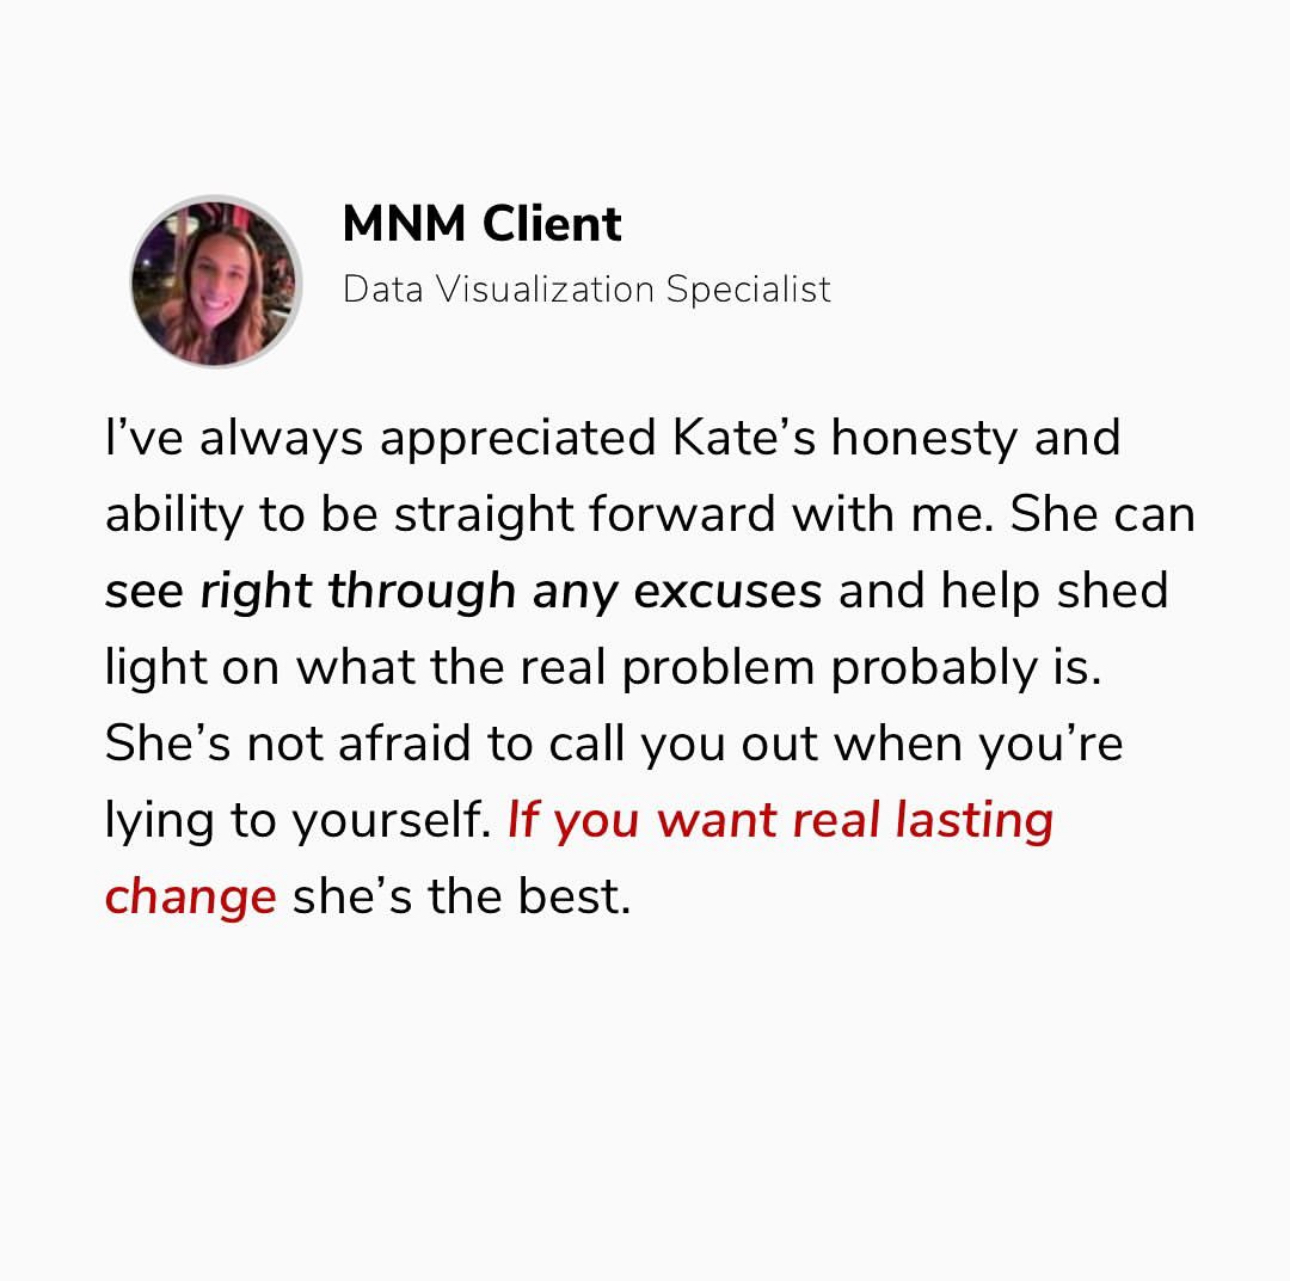Screen dimensions: 1290x1285
Task: Click the red "If you want real lasting" text
Action: pos(780,820)
